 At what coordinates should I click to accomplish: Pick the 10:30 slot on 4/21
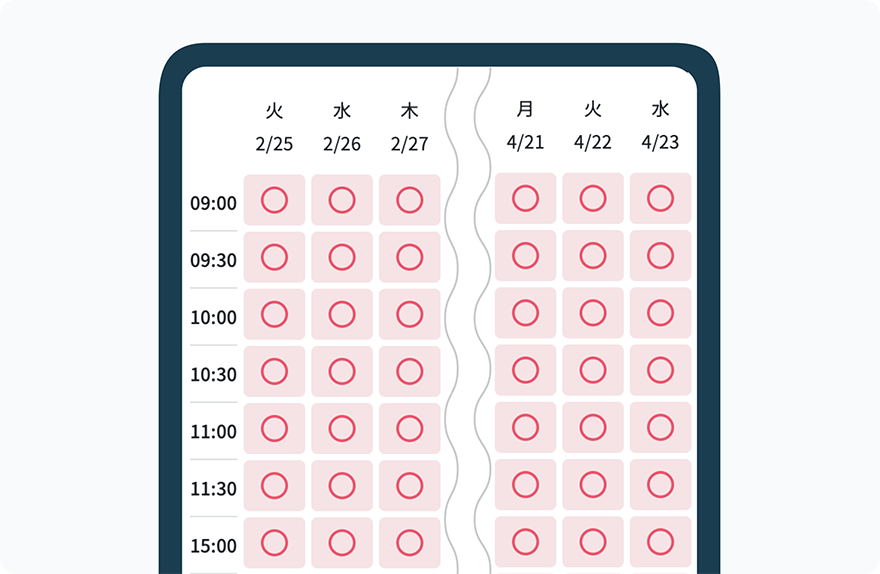click(525, 370)
